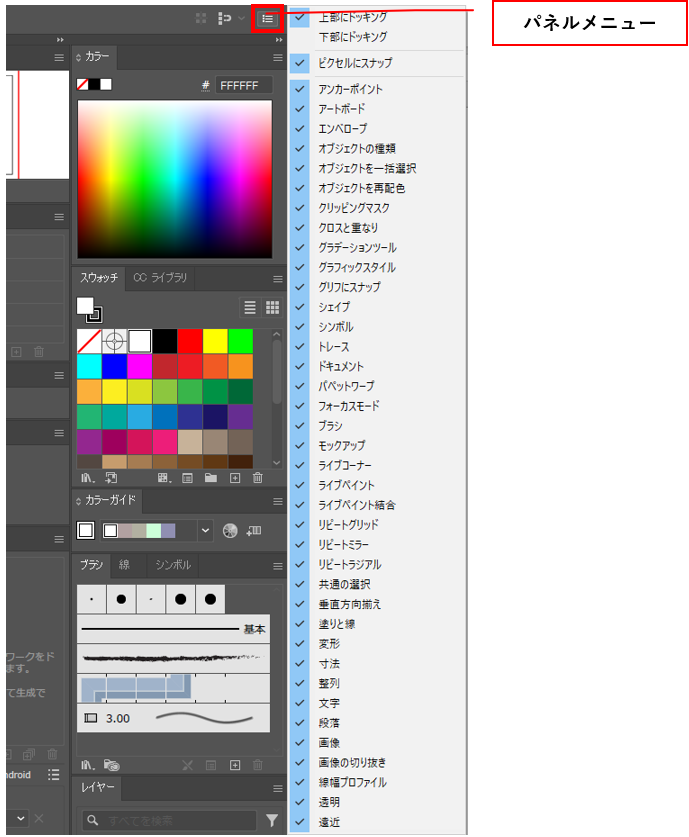Click the color wheel icon in カラーガイド panel
689x837 pixels.
(x=230, y=530)
